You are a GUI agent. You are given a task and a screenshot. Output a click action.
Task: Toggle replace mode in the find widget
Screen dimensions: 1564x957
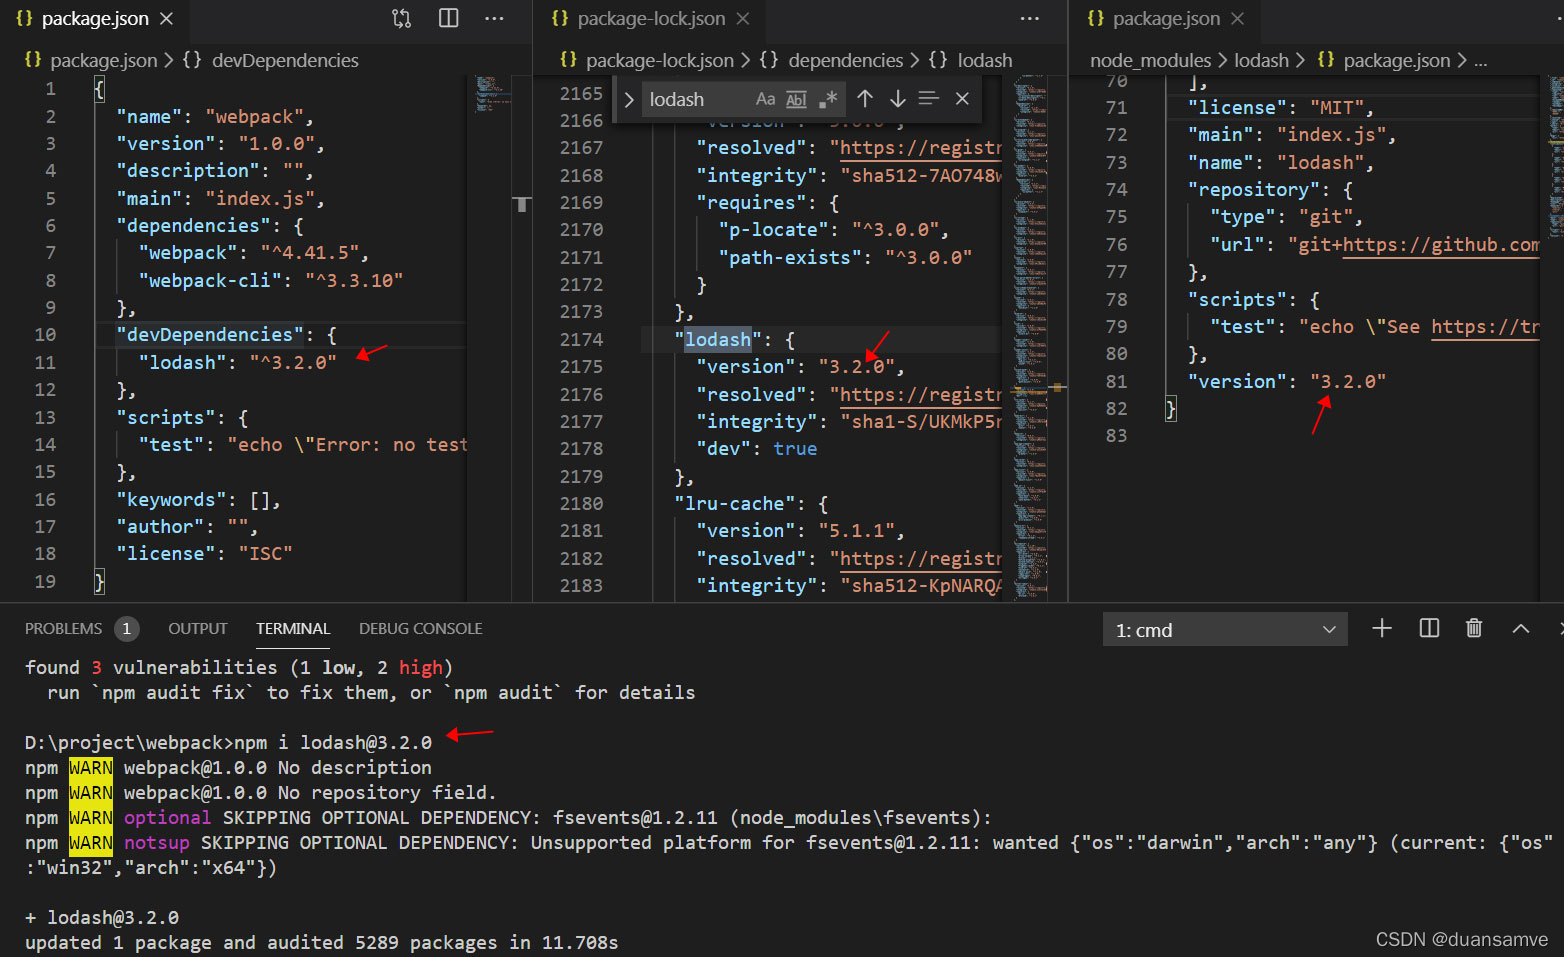click(629, 99)
